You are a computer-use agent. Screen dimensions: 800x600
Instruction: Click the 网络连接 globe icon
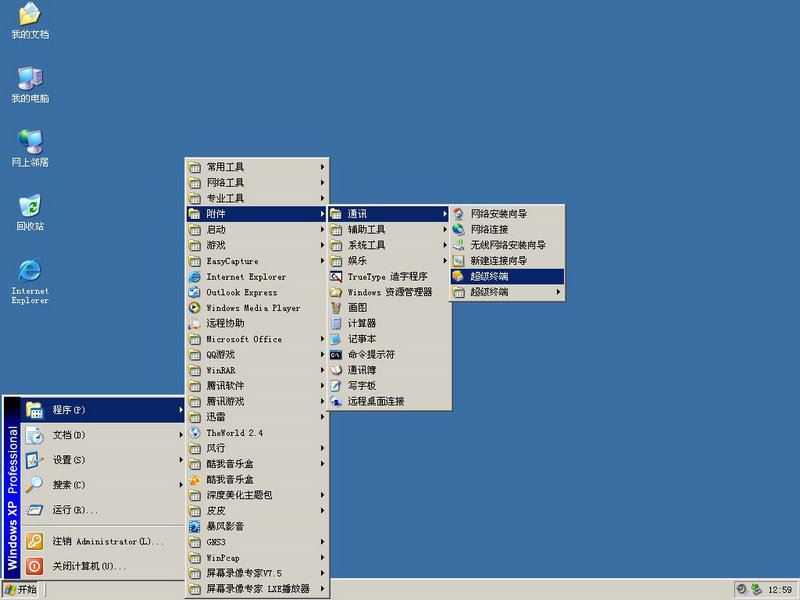coord(459,230)
